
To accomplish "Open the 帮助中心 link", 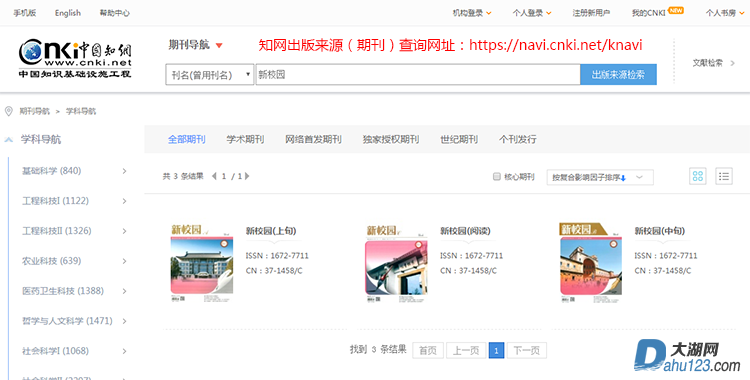I will [x=114, y=13].
